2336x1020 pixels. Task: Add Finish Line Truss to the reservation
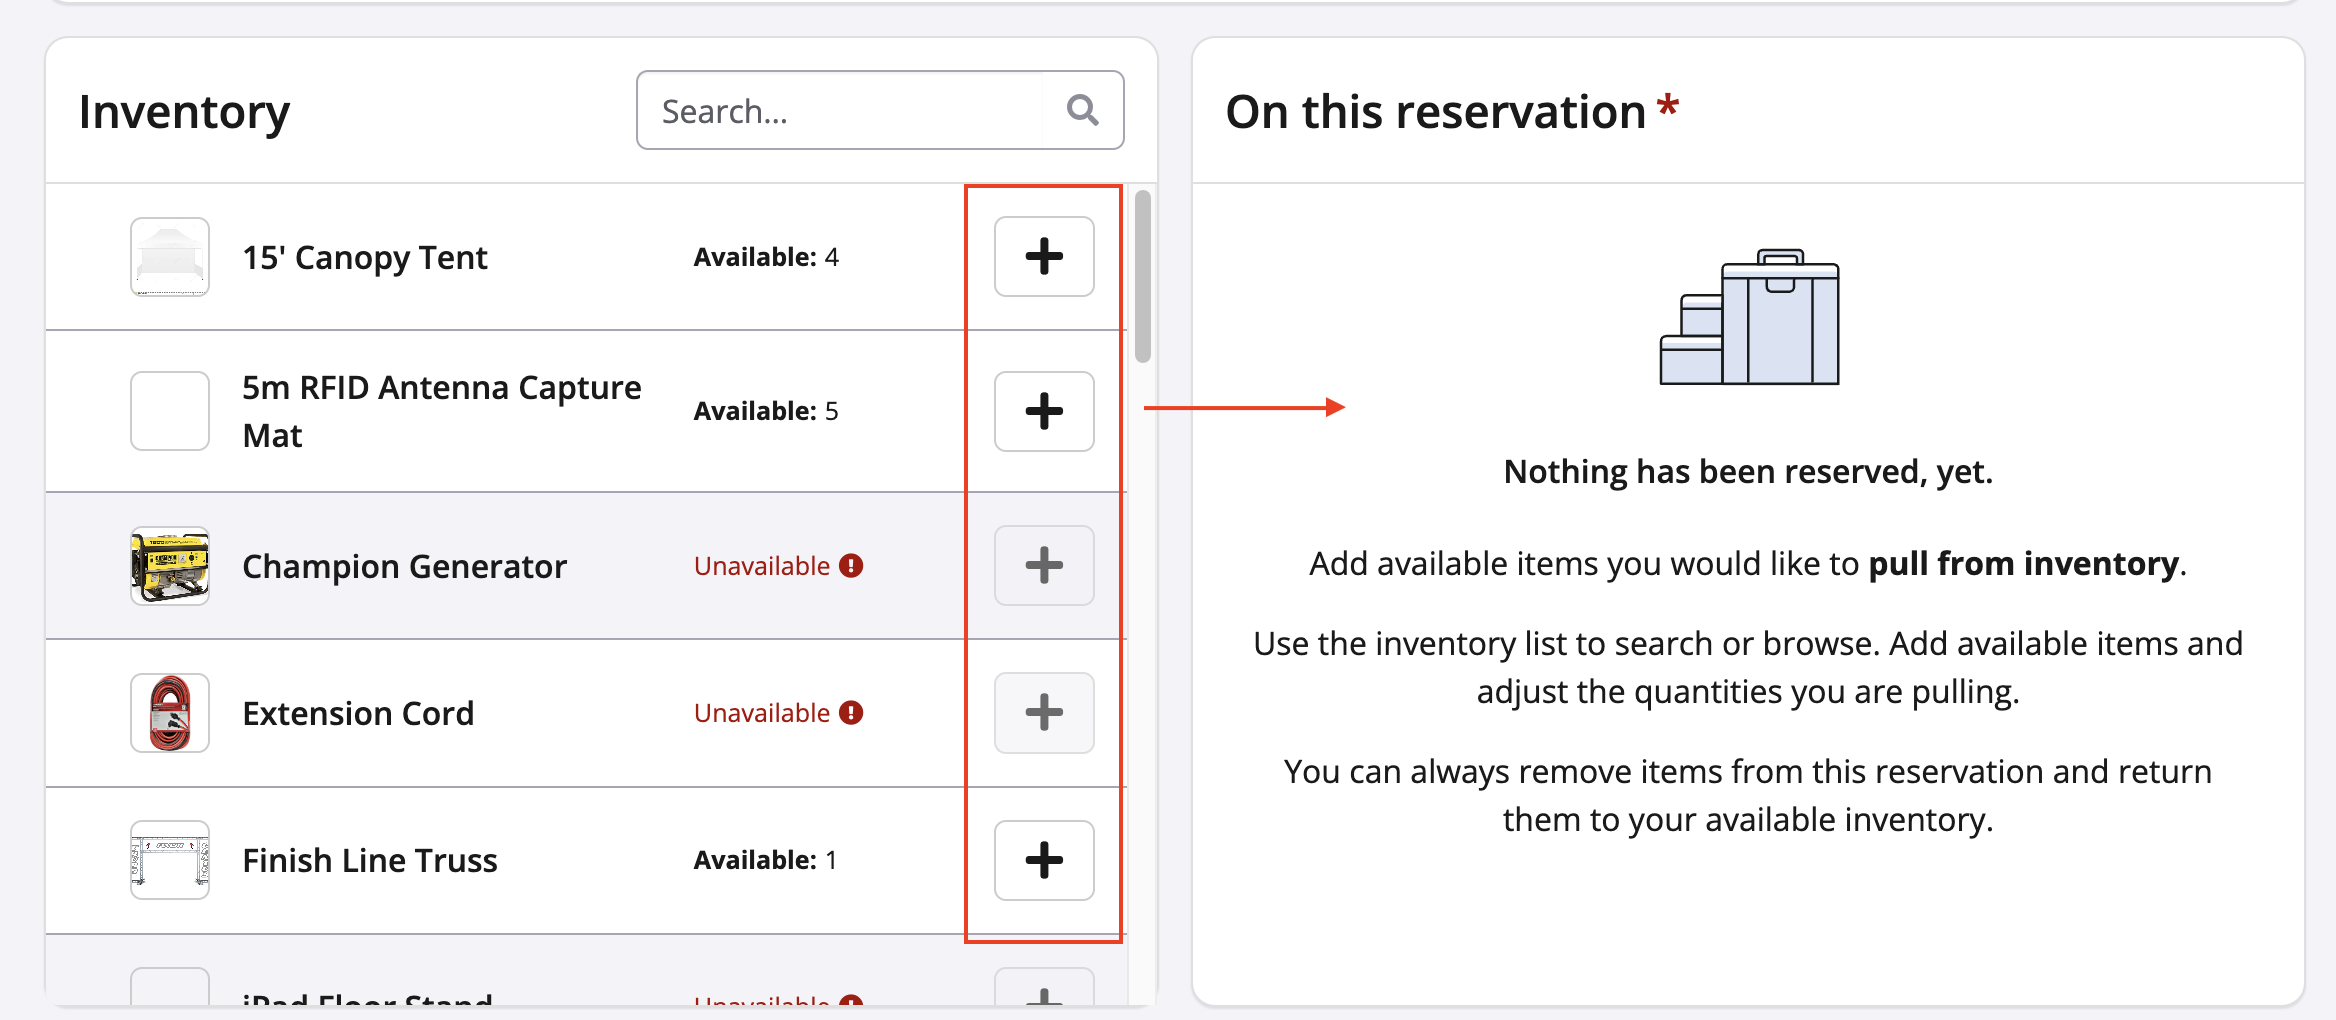click(1043, 860)
